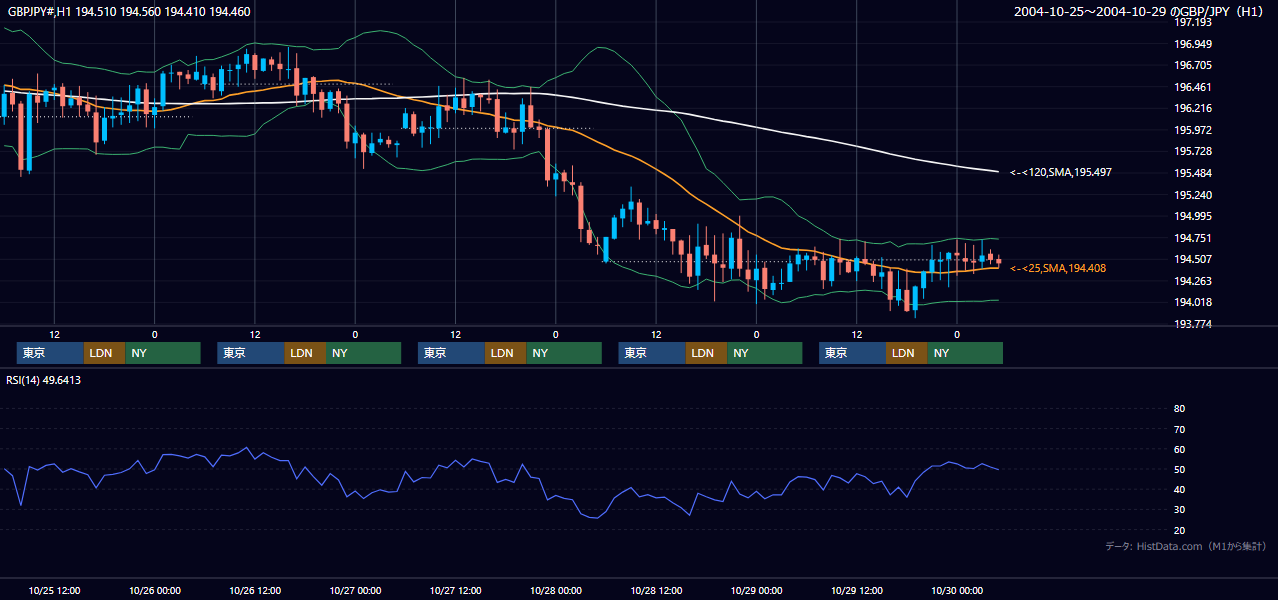Click the 10/29 00:00 time axis label
The image size is (1278, 600).
[756, 590]
